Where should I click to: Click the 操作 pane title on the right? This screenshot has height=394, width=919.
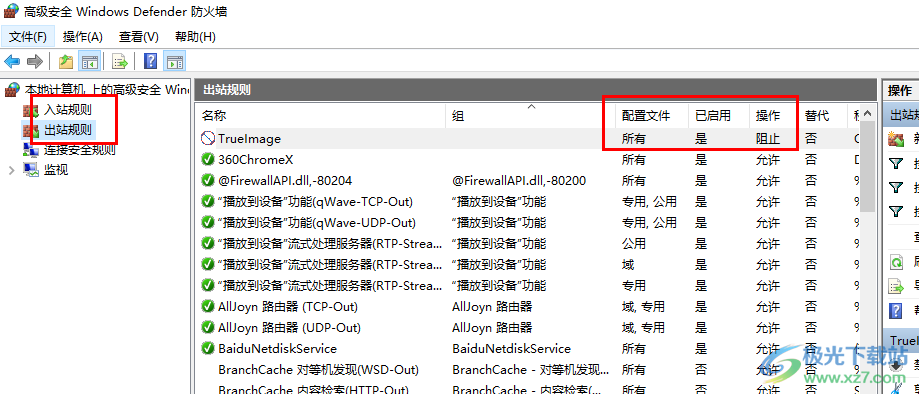point(901,90)
